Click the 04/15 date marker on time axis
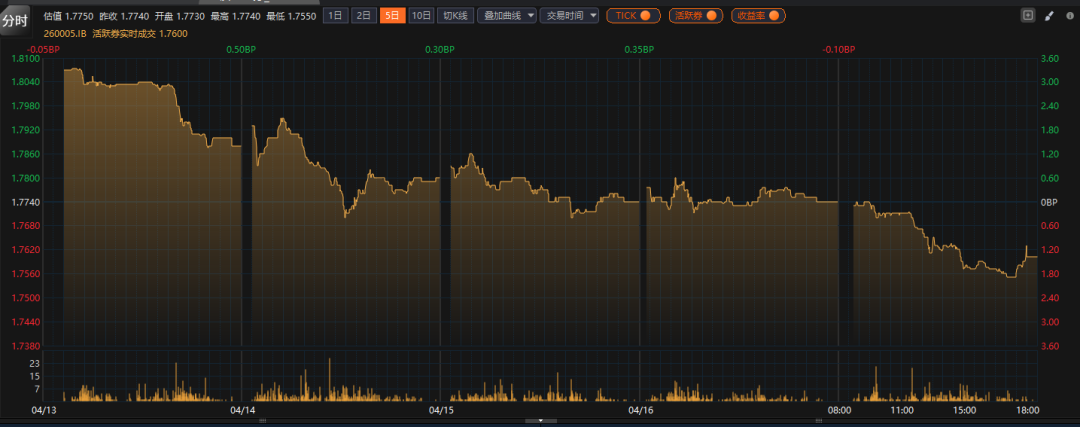 pos(441,410)
